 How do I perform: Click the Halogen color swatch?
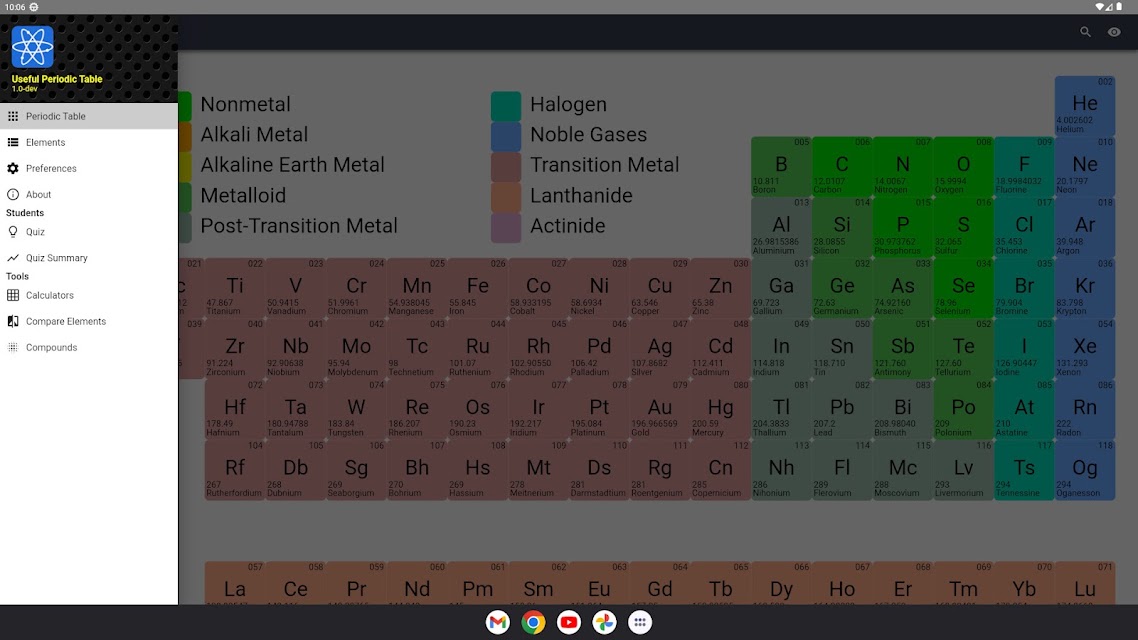506,106
